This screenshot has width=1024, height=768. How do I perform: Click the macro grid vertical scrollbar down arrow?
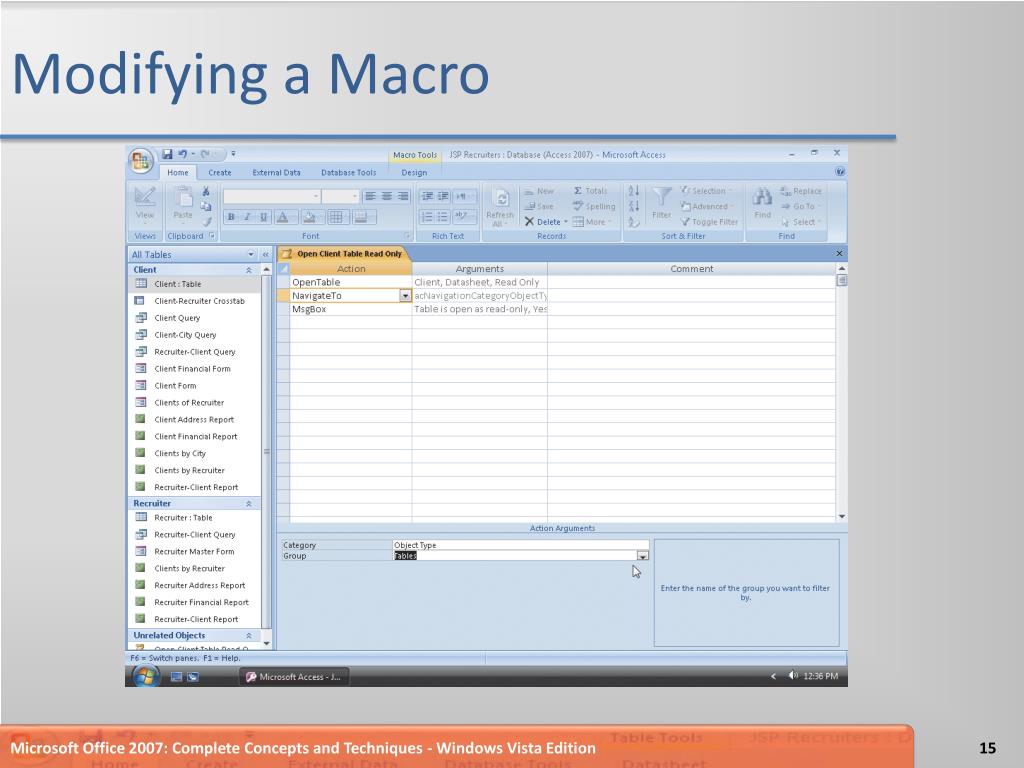842,517
